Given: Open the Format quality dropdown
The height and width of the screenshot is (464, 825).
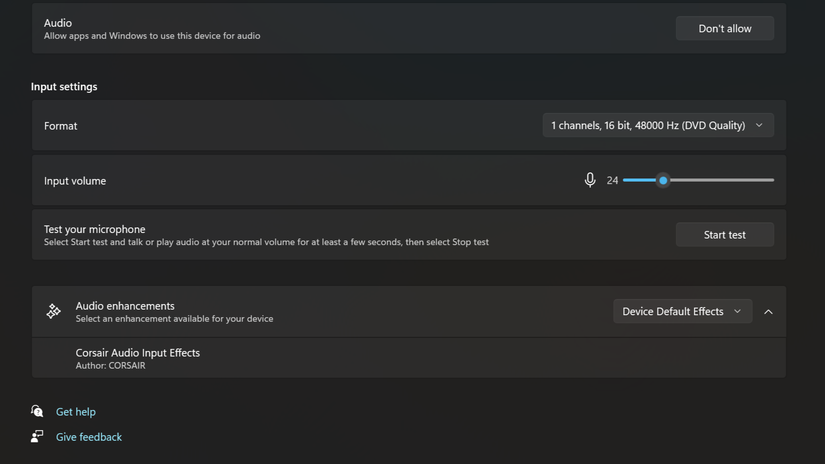Looking at the screenshot, I should pyautogui.click(x=657, y=126).
